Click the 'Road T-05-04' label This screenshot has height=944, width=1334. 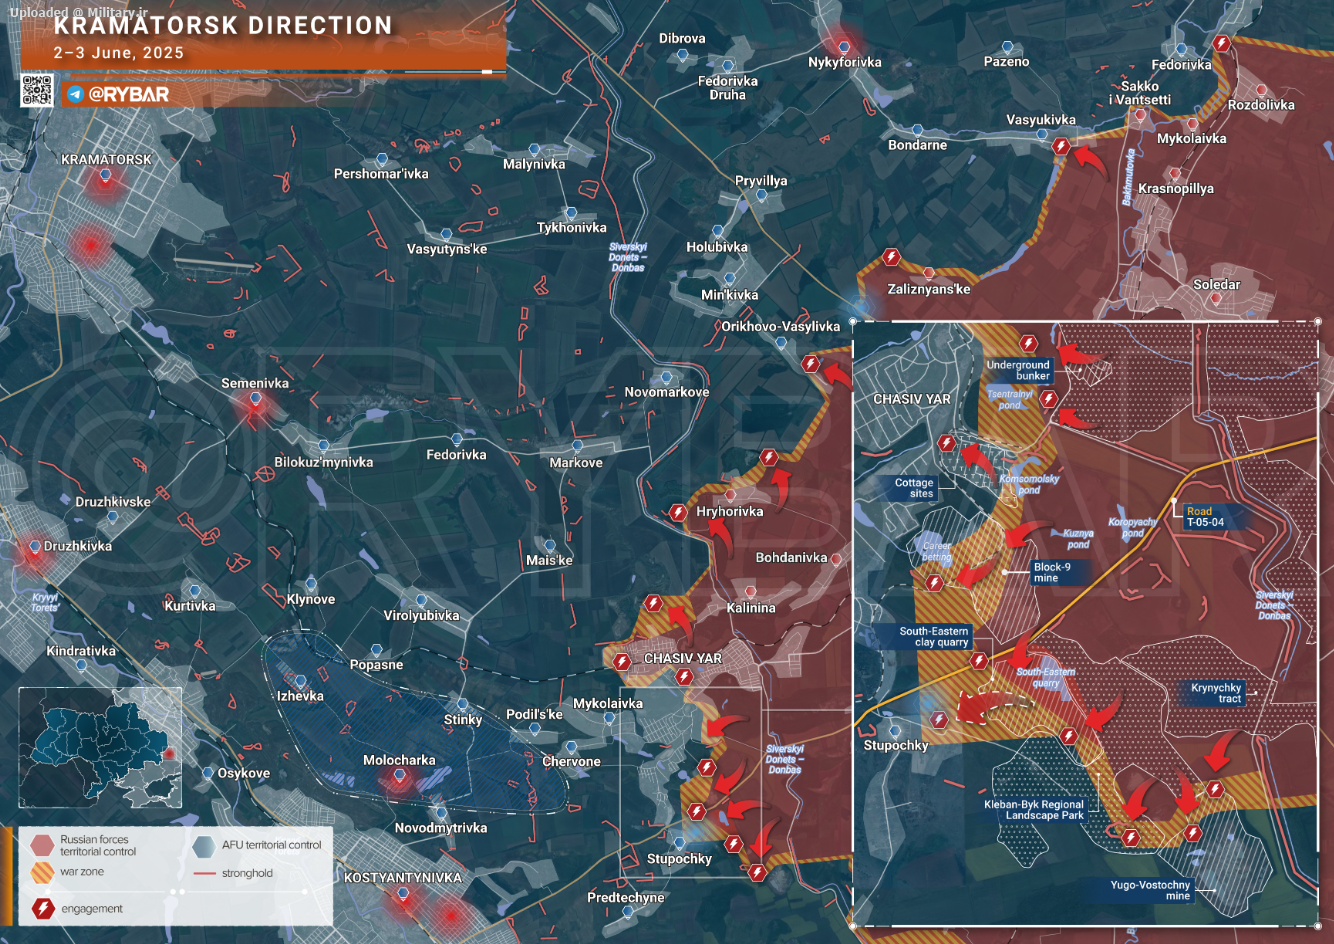pos(1205,517)
